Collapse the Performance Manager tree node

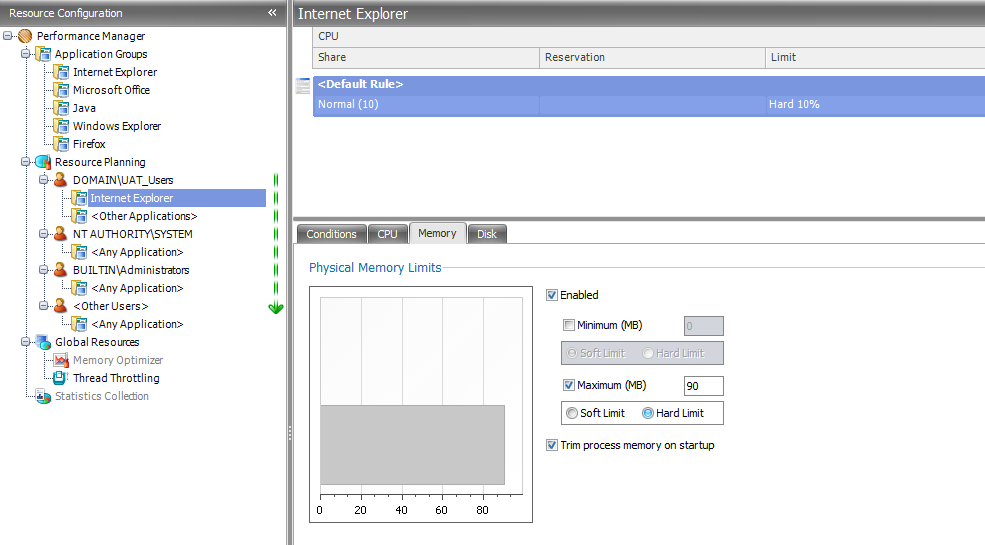[8, 36]
